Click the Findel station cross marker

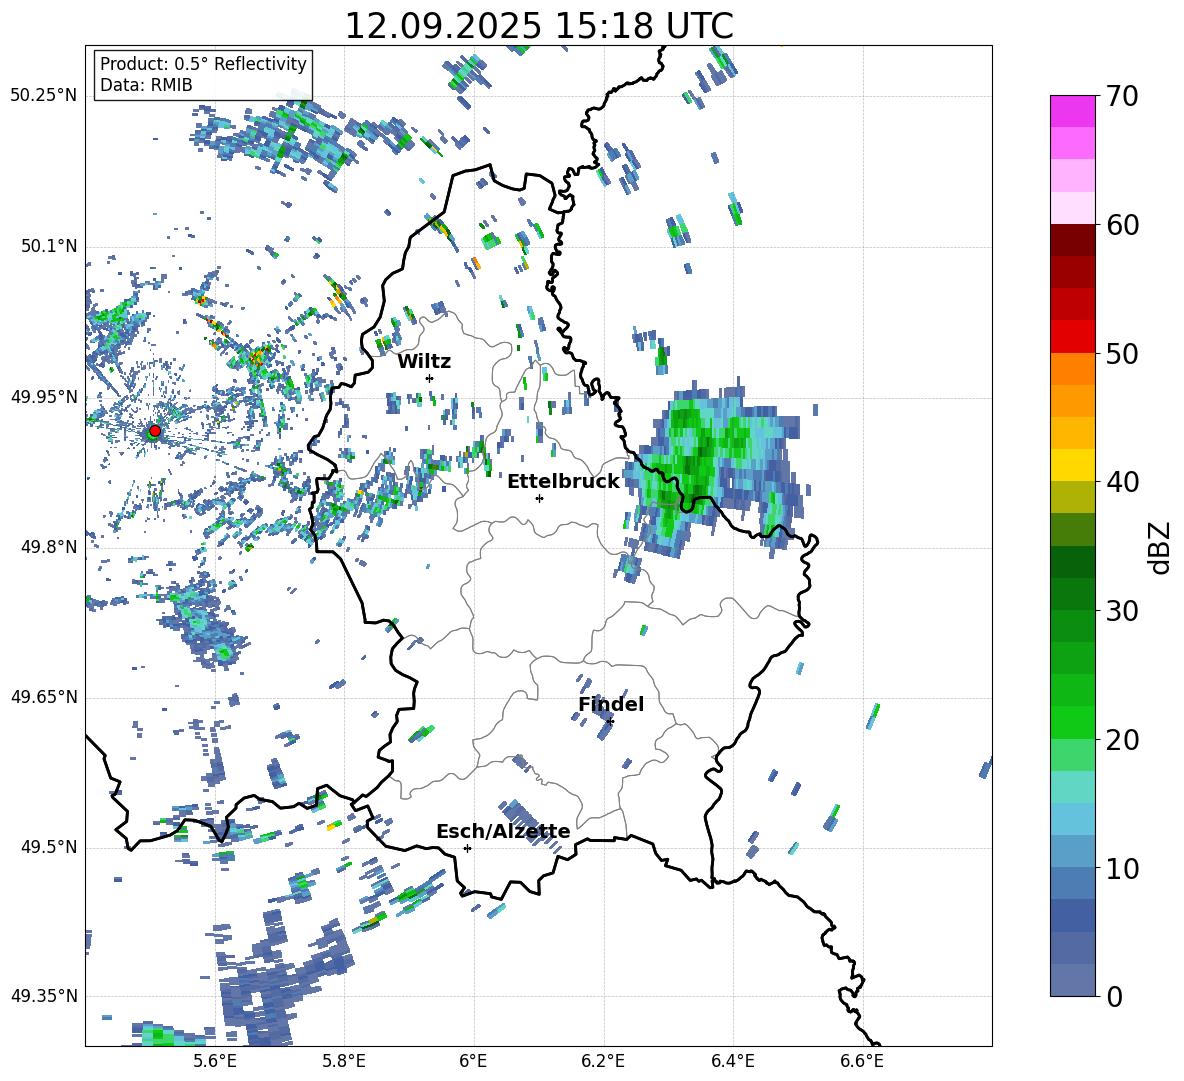click(x=610, y=722)
